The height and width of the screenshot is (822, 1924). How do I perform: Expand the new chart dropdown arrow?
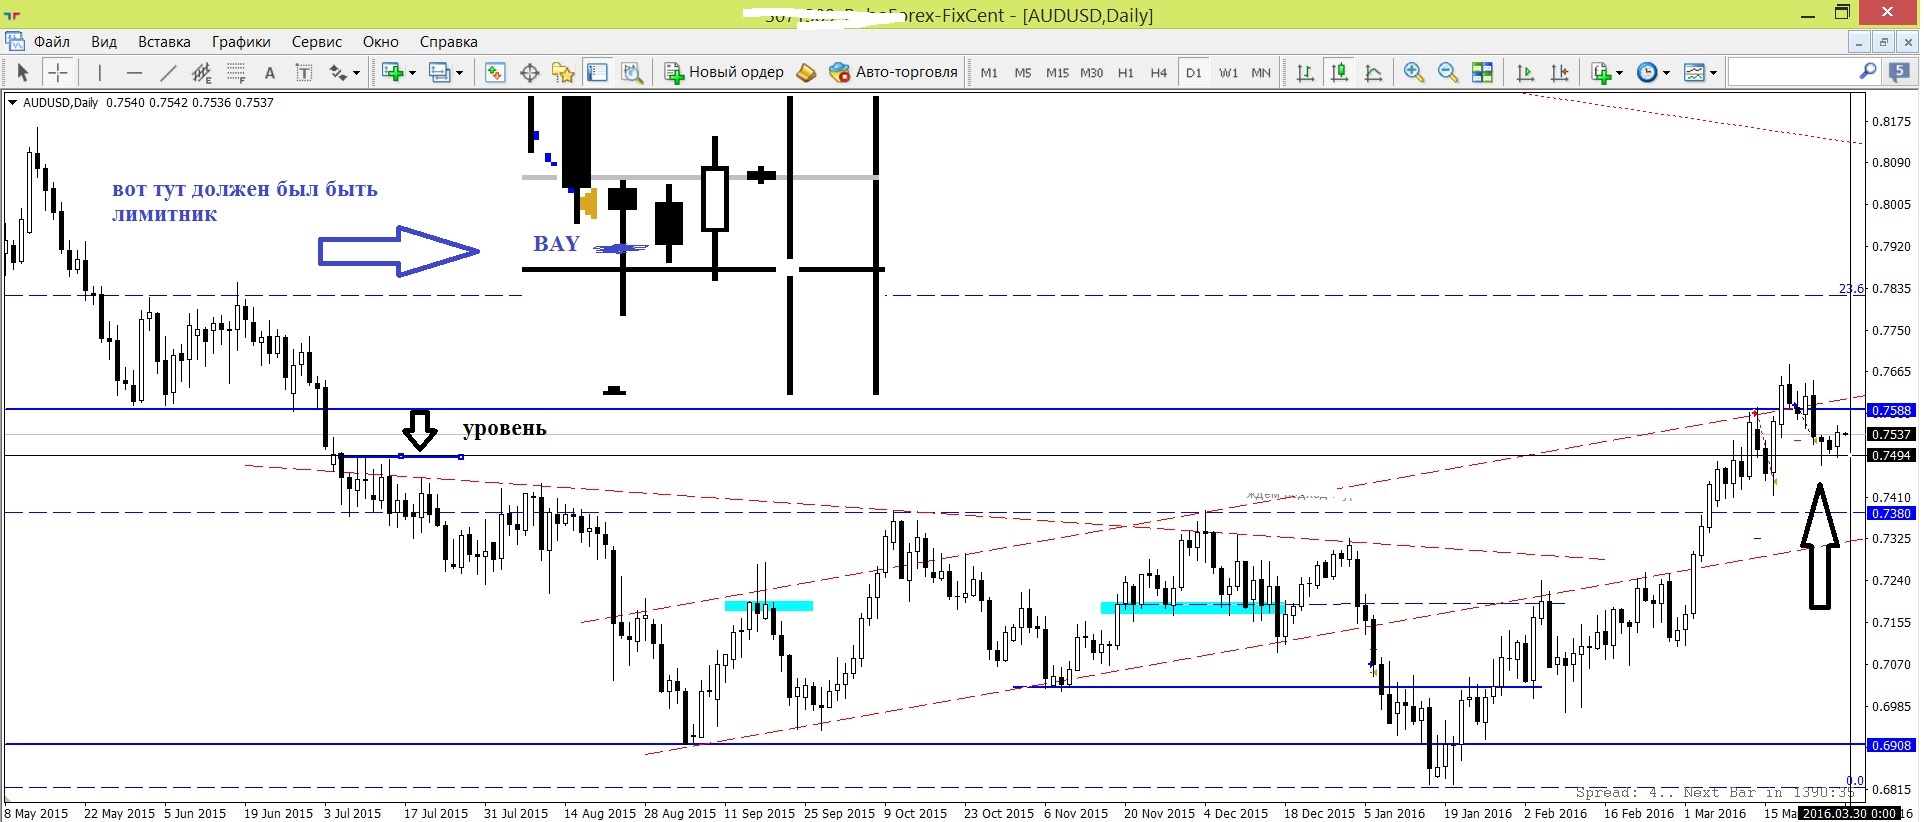pyautogui.click(x=412, y=72)
